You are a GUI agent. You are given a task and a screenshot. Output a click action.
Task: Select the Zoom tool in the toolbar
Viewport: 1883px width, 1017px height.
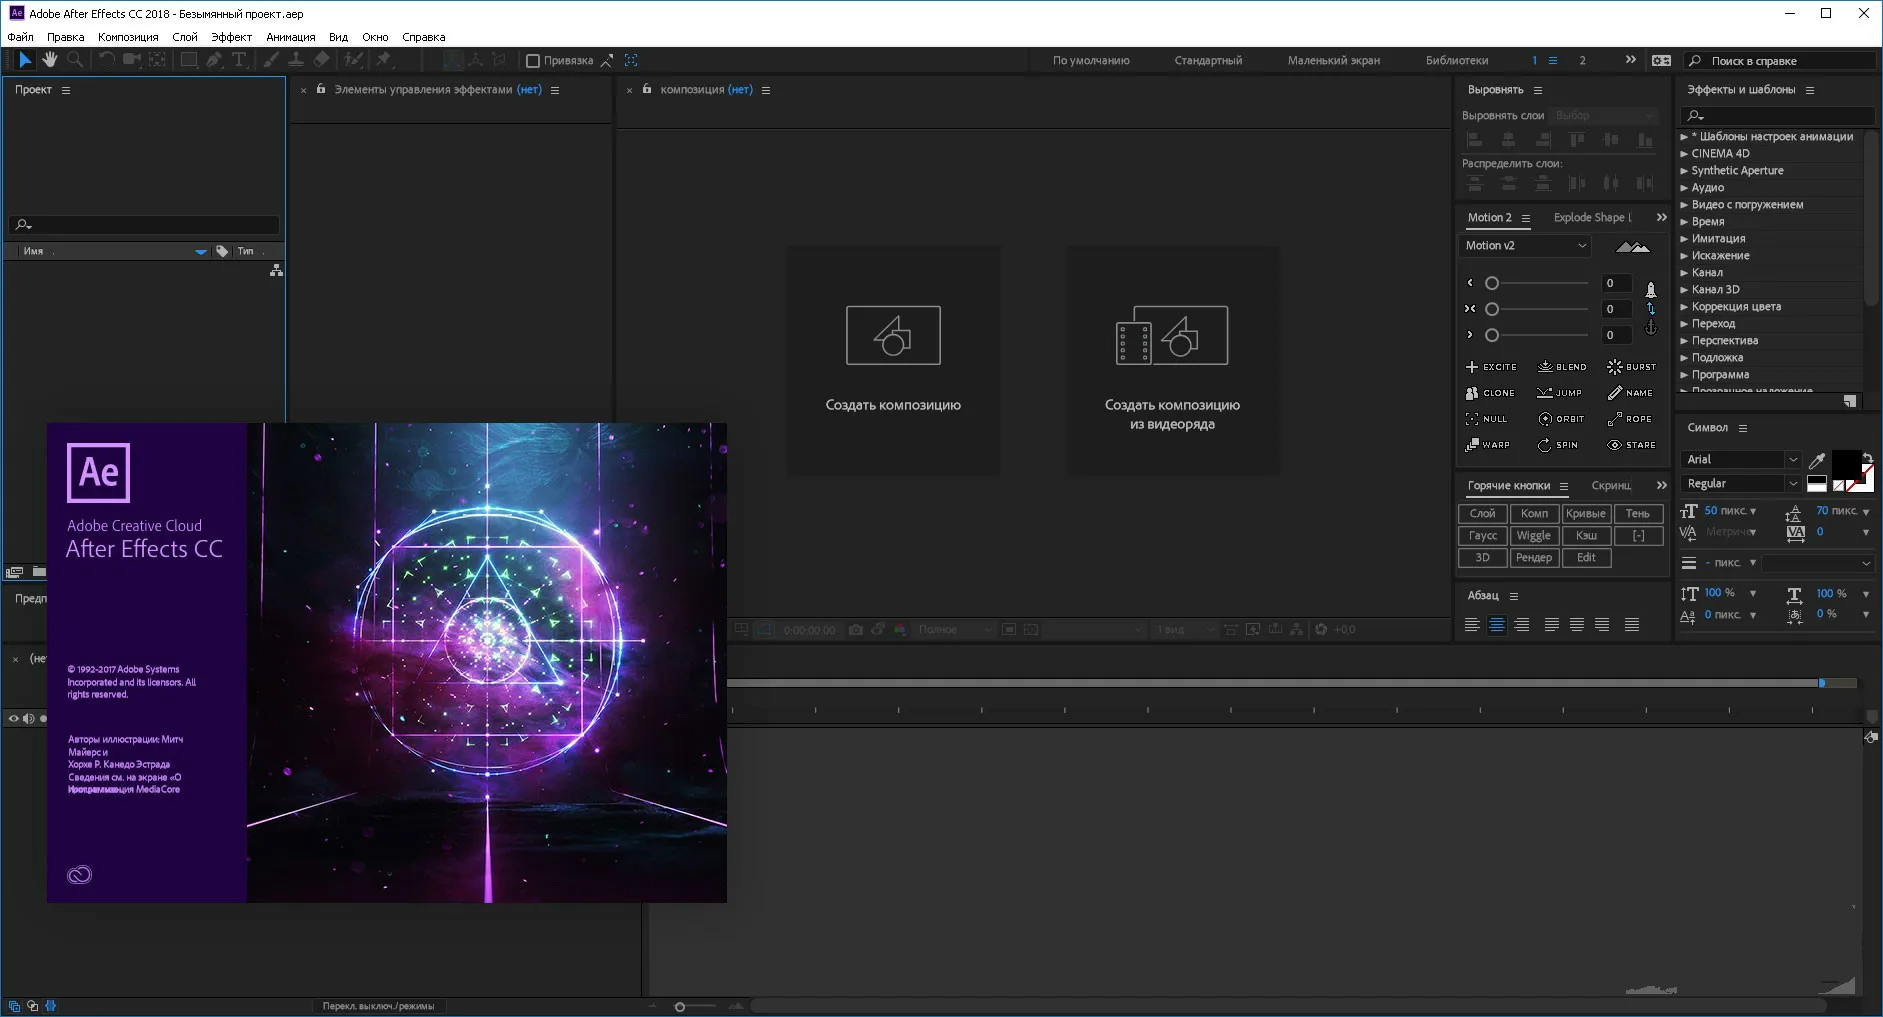point(75,60)
